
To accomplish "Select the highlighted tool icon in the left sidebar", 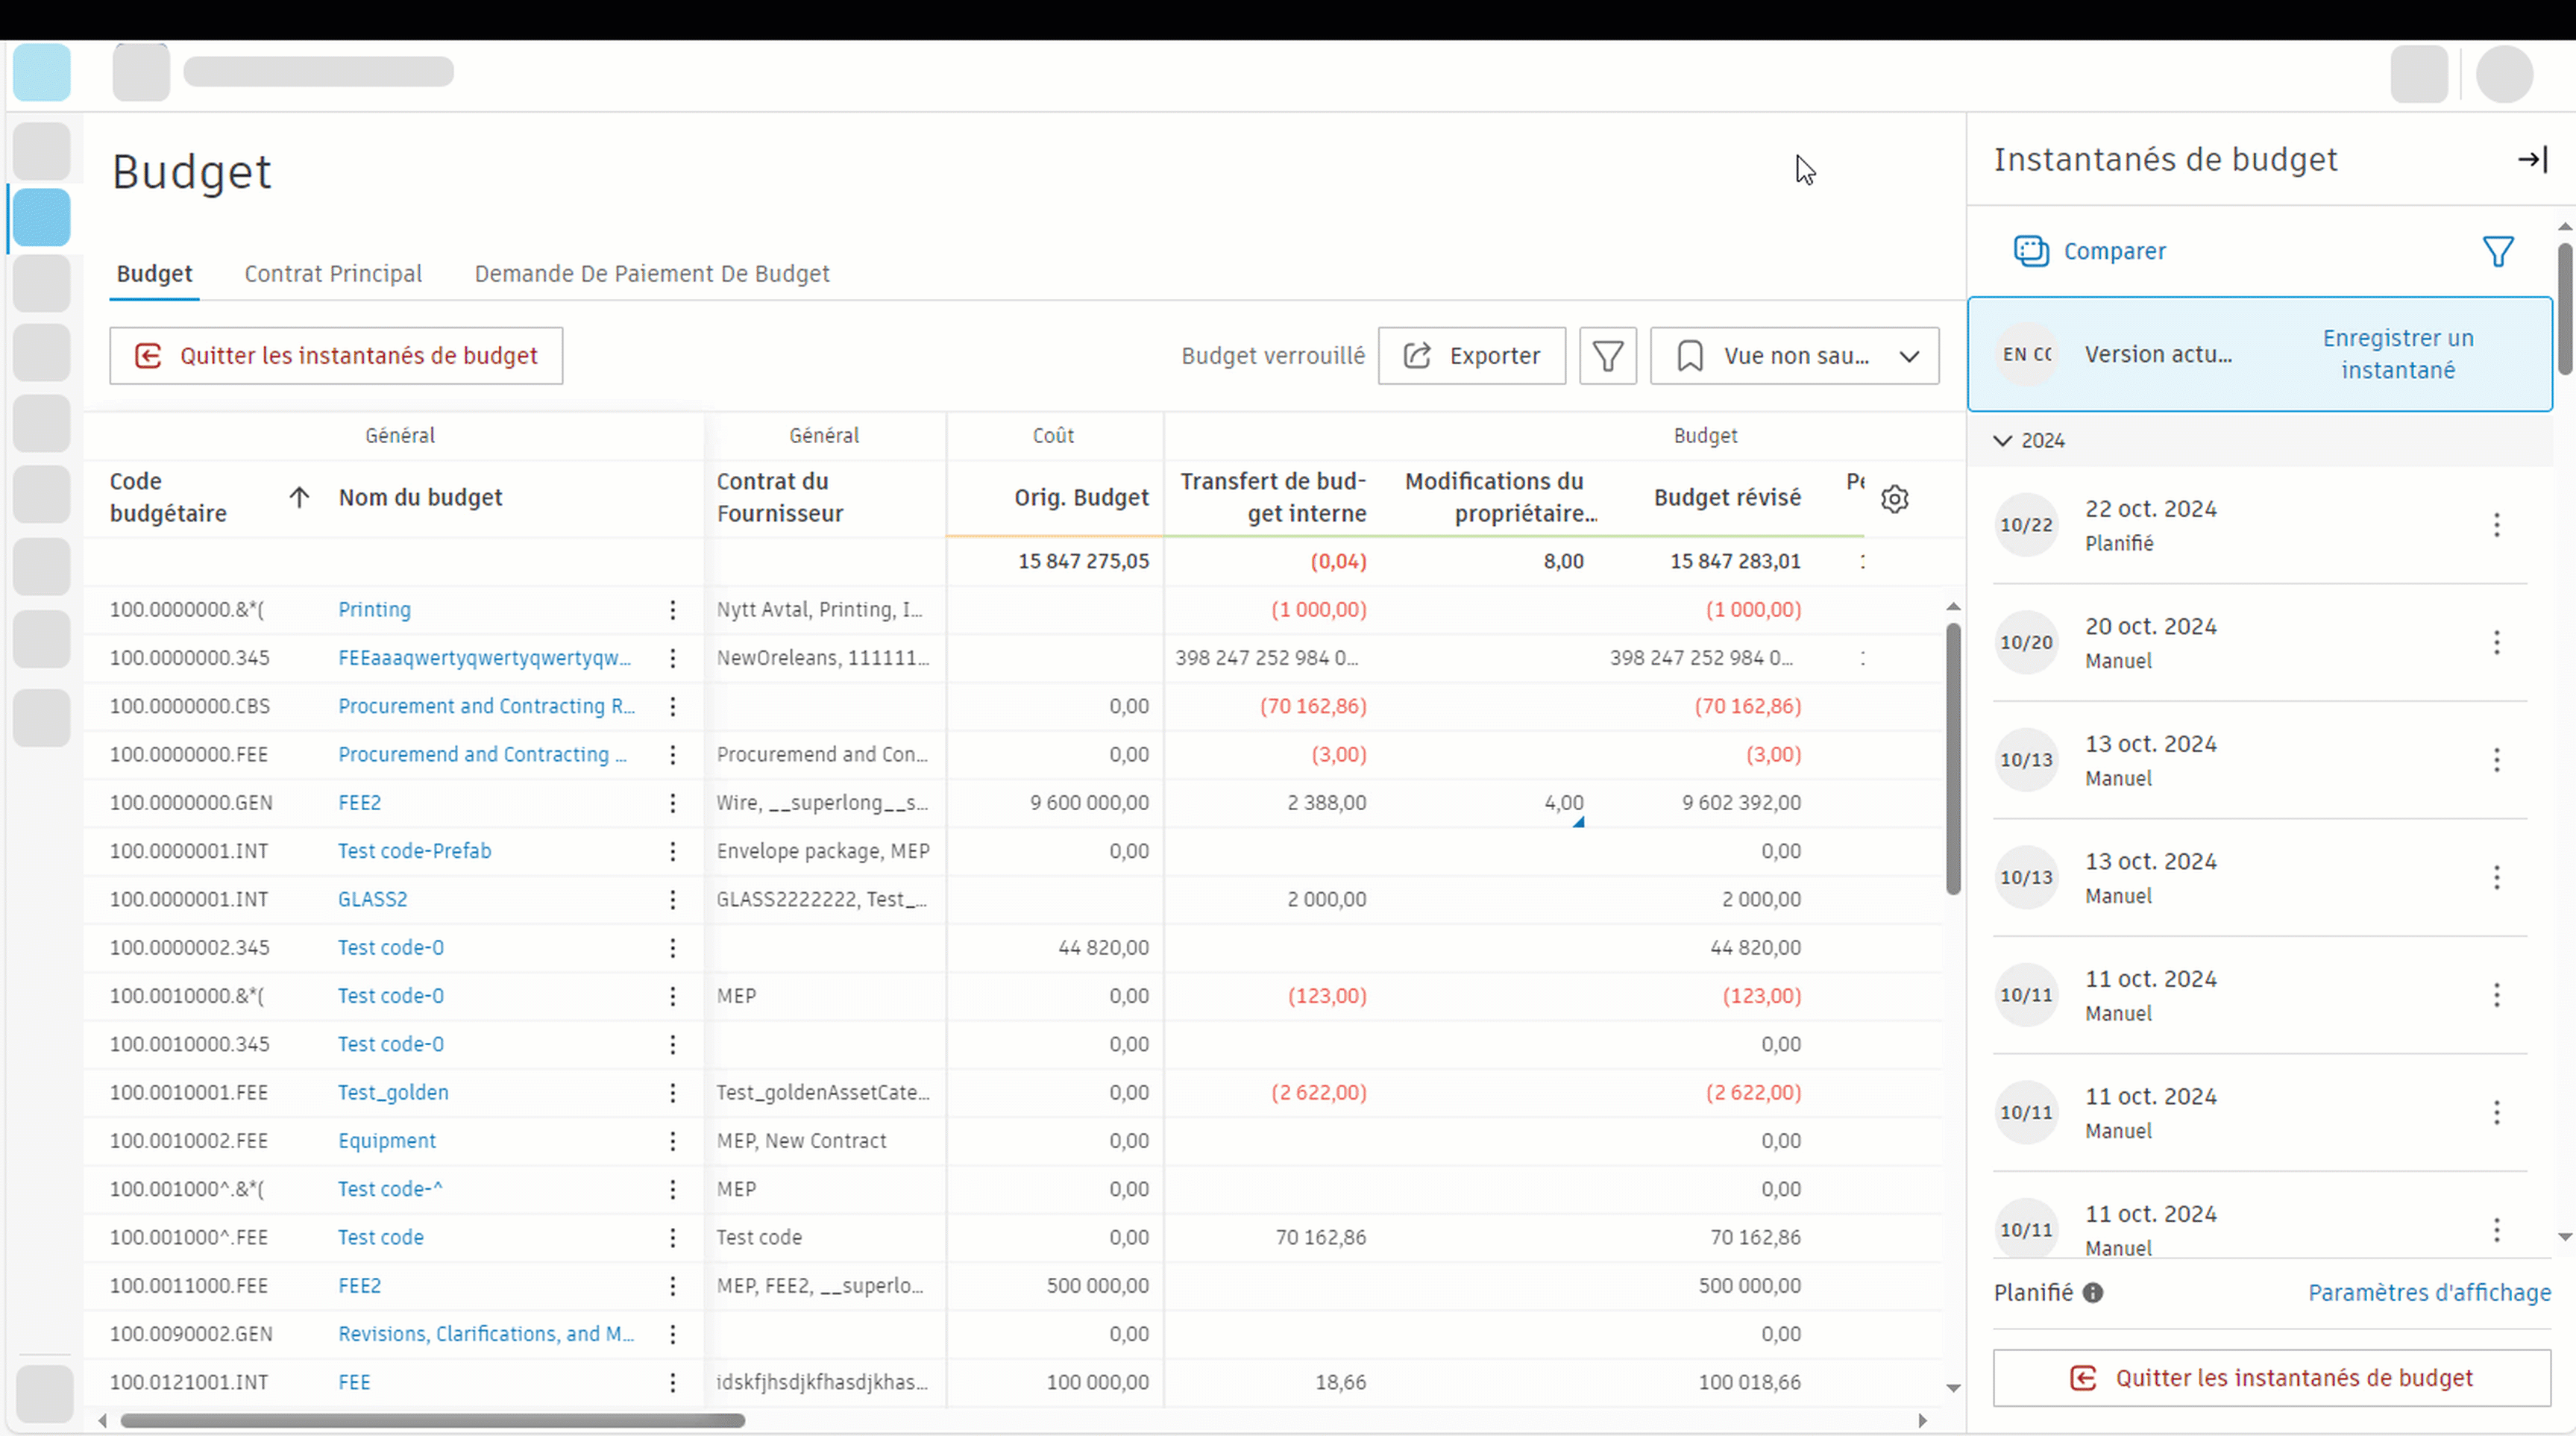I will tap(41, 218).
